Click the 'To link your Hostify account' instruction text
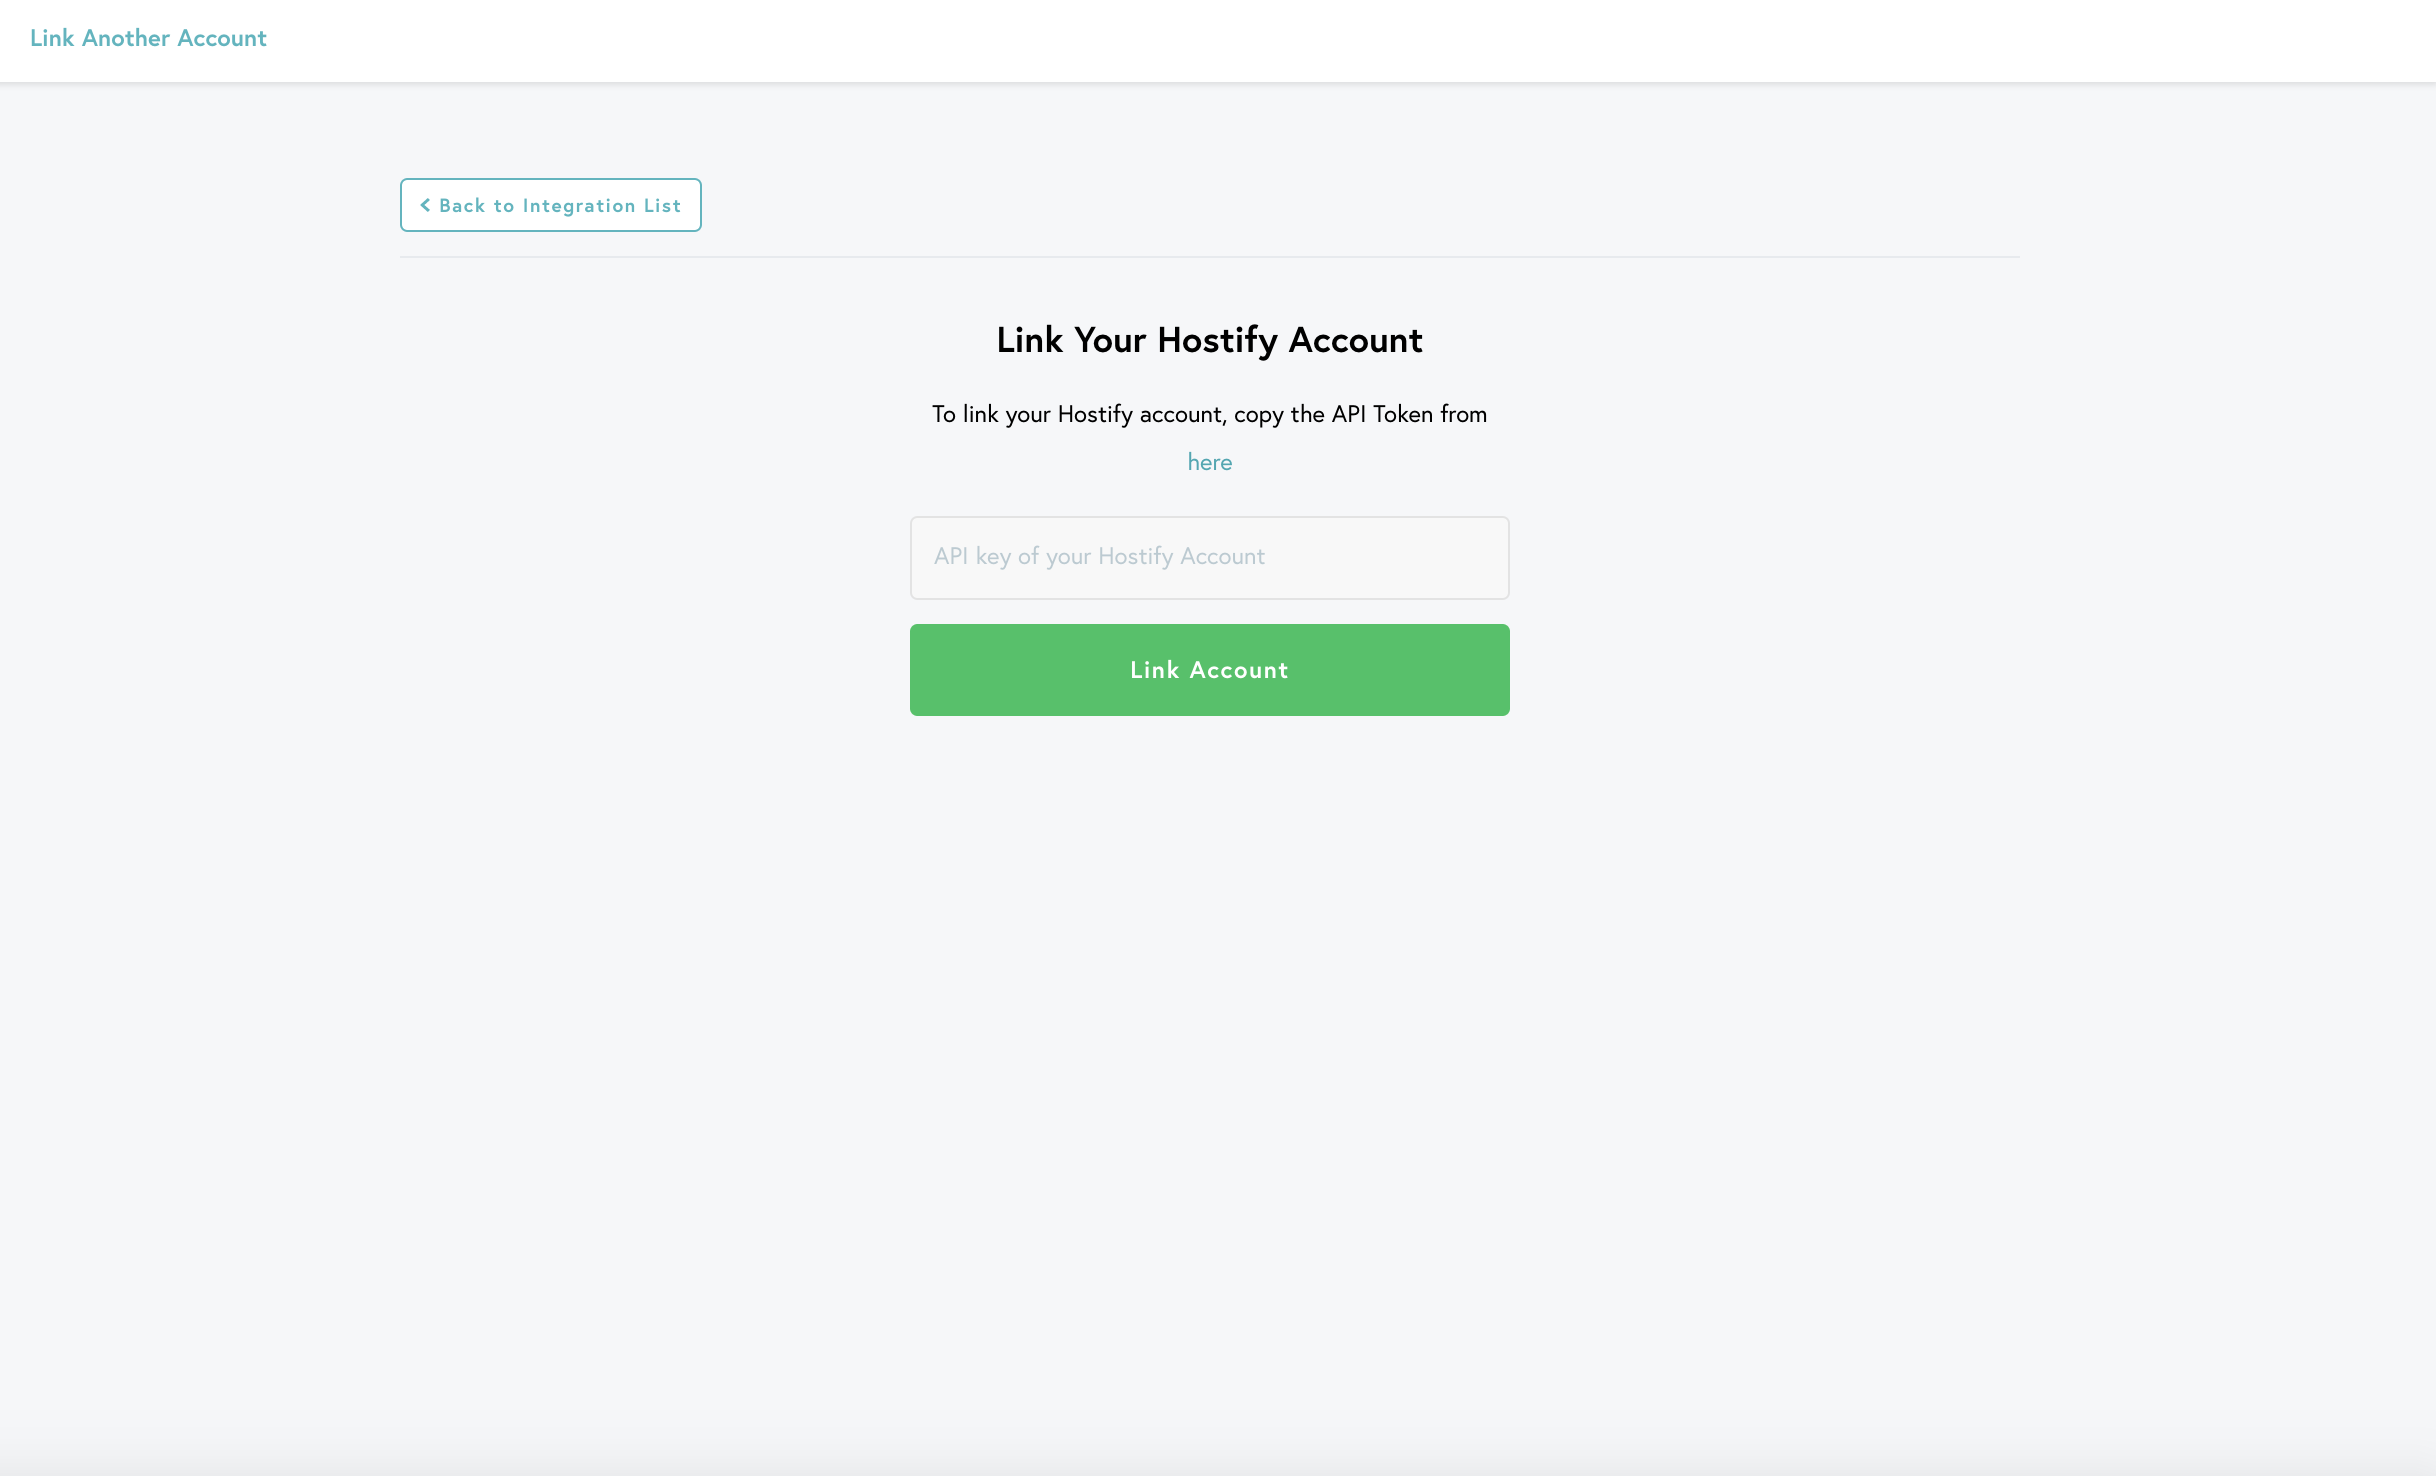Screen dimensions: 2436x1476 1209,414
